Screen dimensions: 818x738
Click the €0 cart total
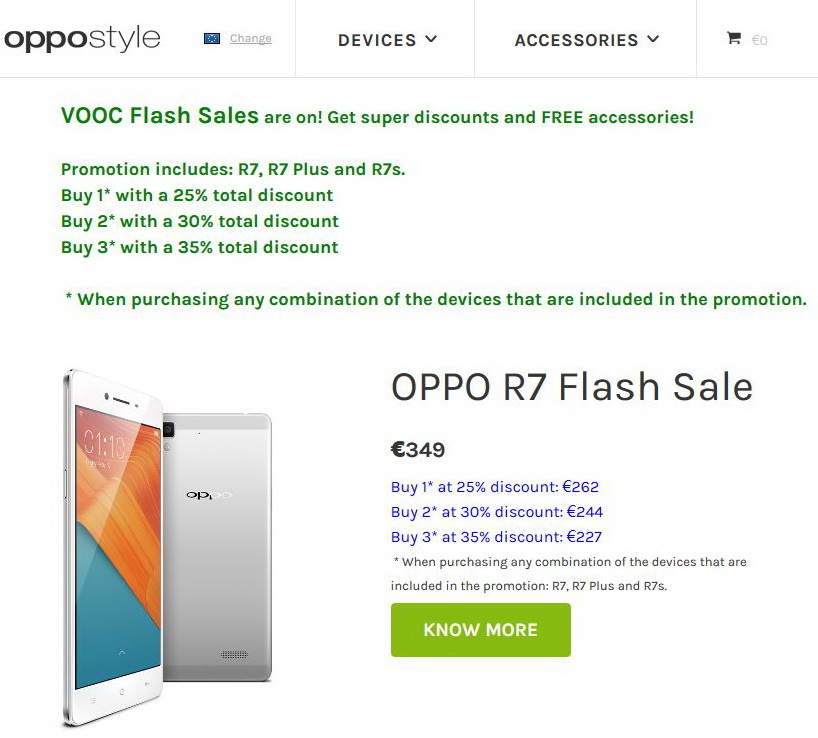click(759, 41)
